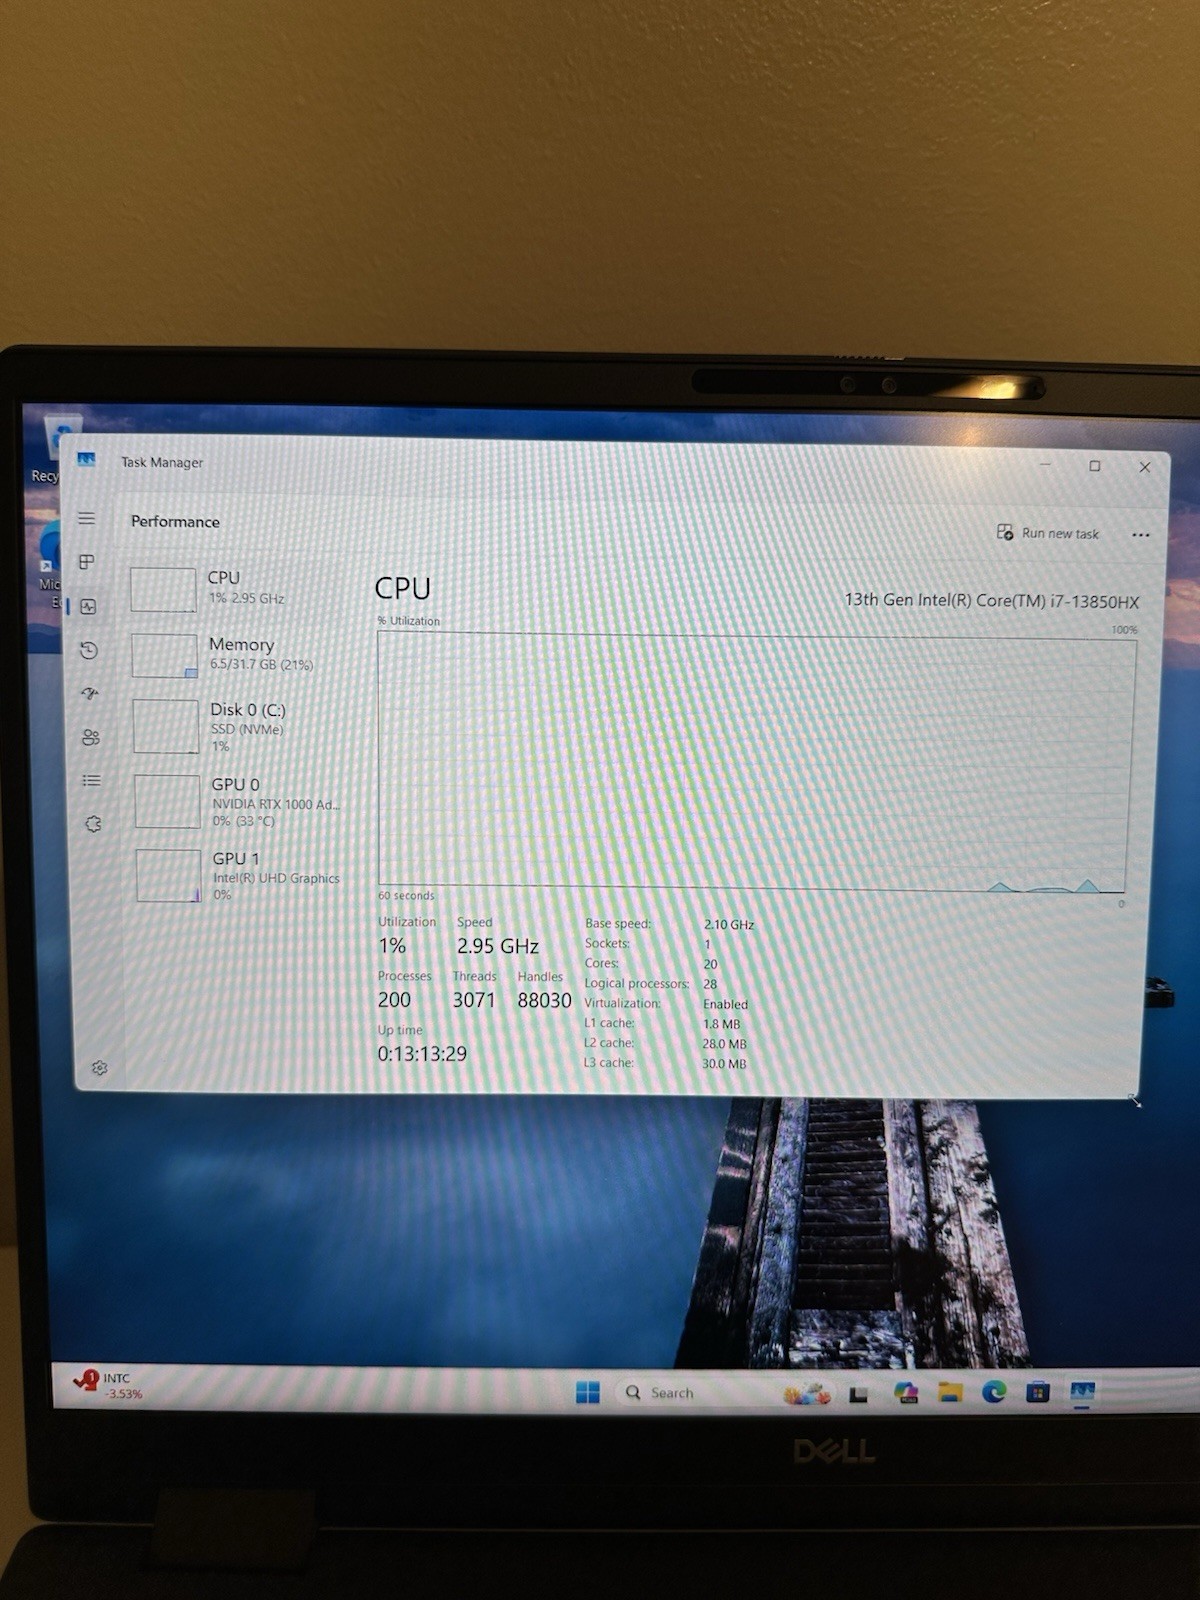Go to the Processes page icon
The image size is (1200, 1600).
point(87,562)
